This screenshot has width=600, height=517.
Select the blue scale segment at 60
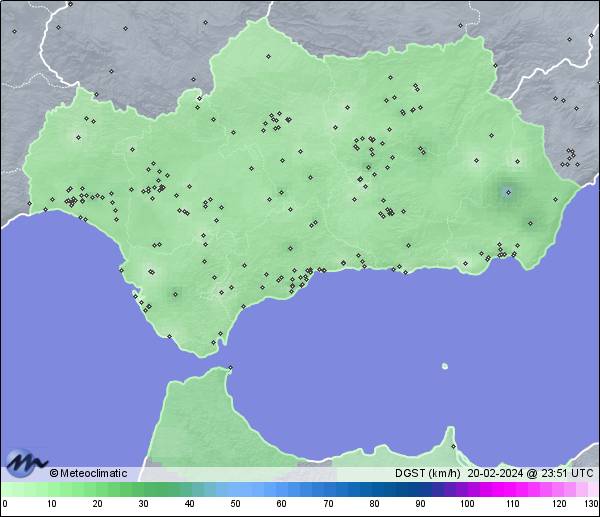click(x=281, y=489)
